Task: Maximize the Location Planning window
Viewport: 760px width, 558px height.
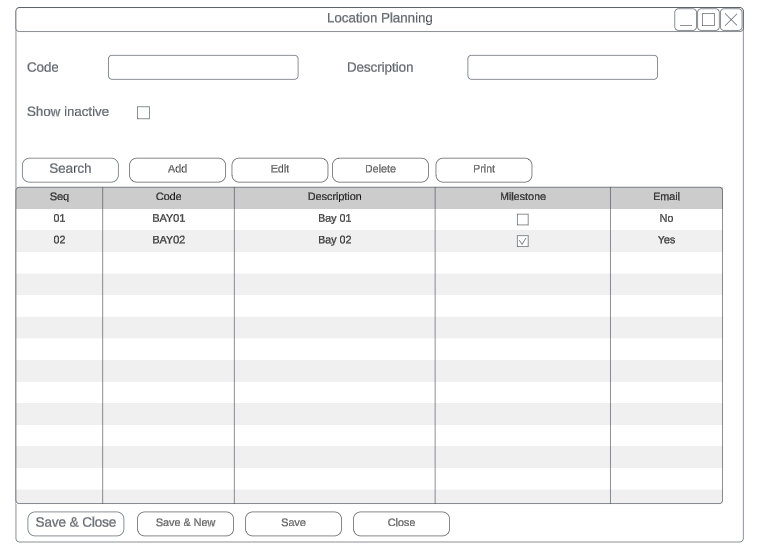Action: (708, 20)
